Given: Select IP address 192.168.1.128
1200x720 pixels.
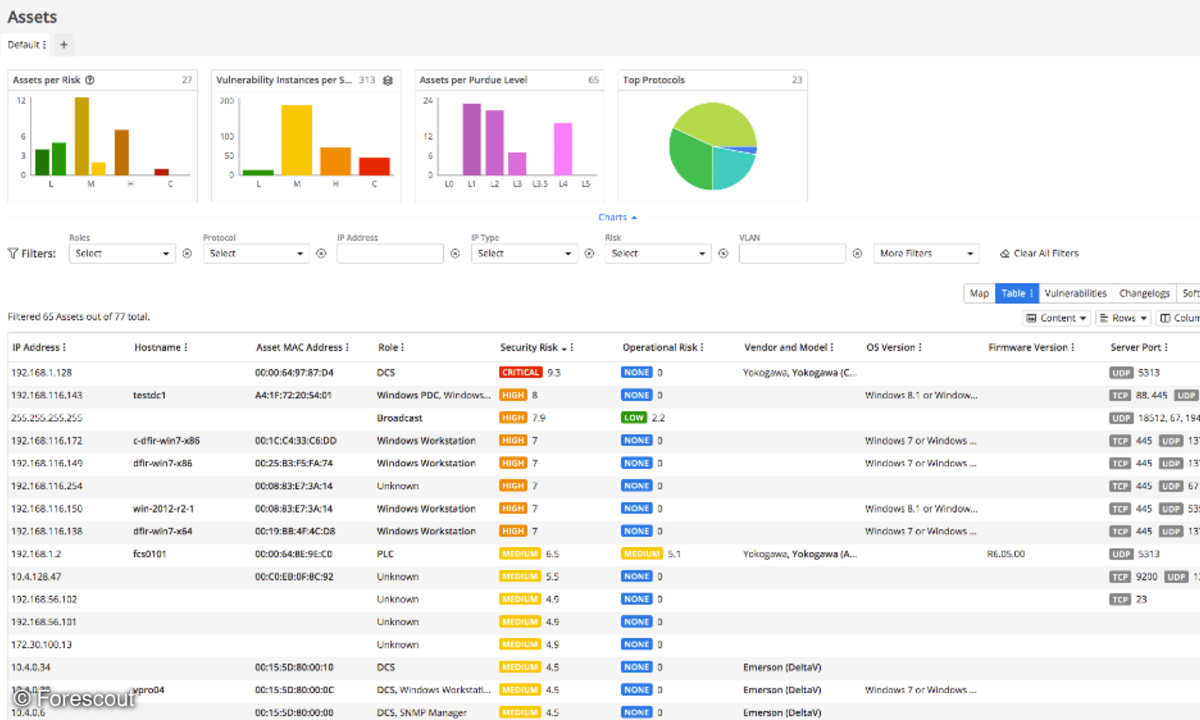Looking at the screenshot, I should (40, 372).
